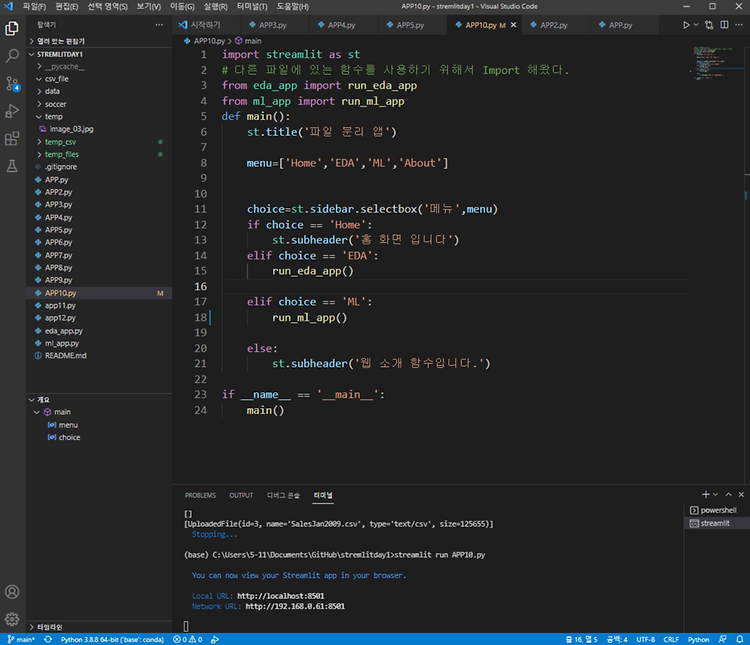Image resolution: width=750 pixels, height=645 pixels.
Task: Change language mode from Python in status bar
Action: (698, 639)
